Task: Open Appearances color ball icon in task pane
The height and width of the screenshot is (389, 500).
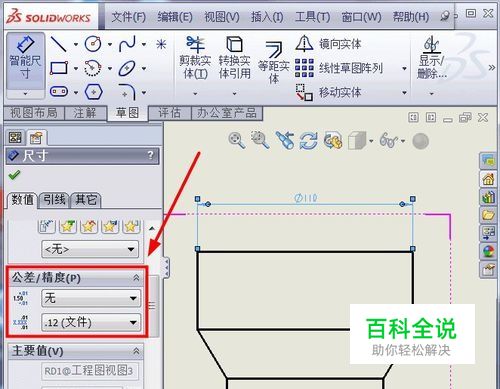Action: [x=488, y=251]
